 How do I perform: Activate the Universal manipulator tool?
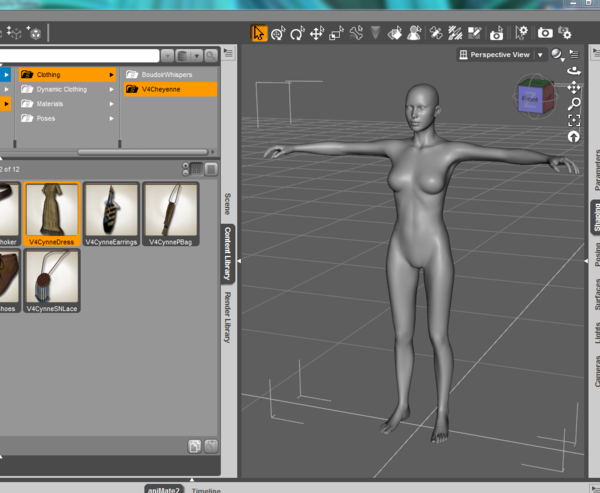point(278,33)
